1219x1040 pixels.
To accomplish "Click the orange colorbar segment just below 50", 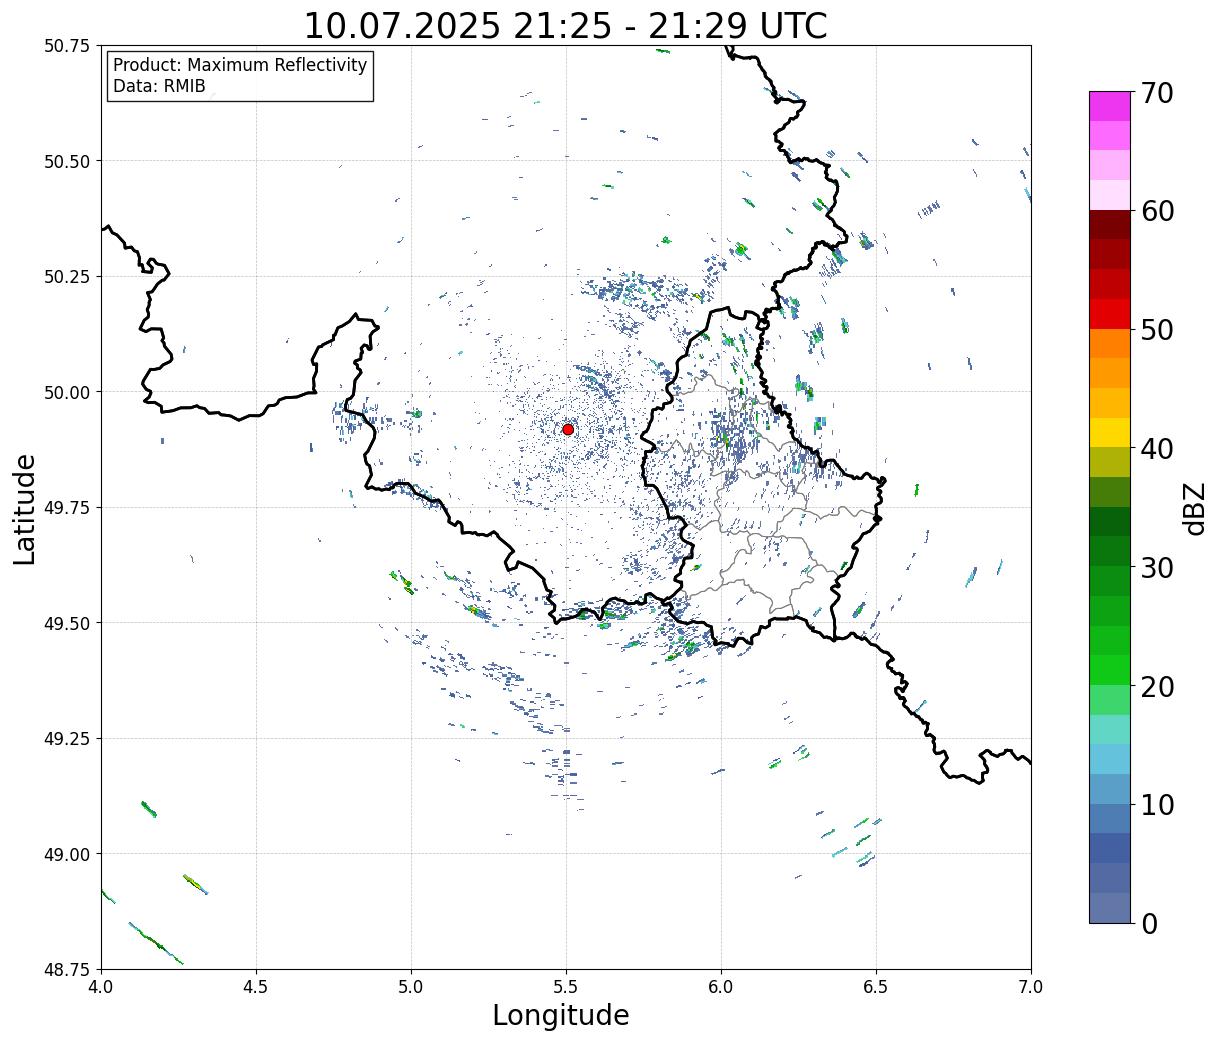I will [1110, 343].
